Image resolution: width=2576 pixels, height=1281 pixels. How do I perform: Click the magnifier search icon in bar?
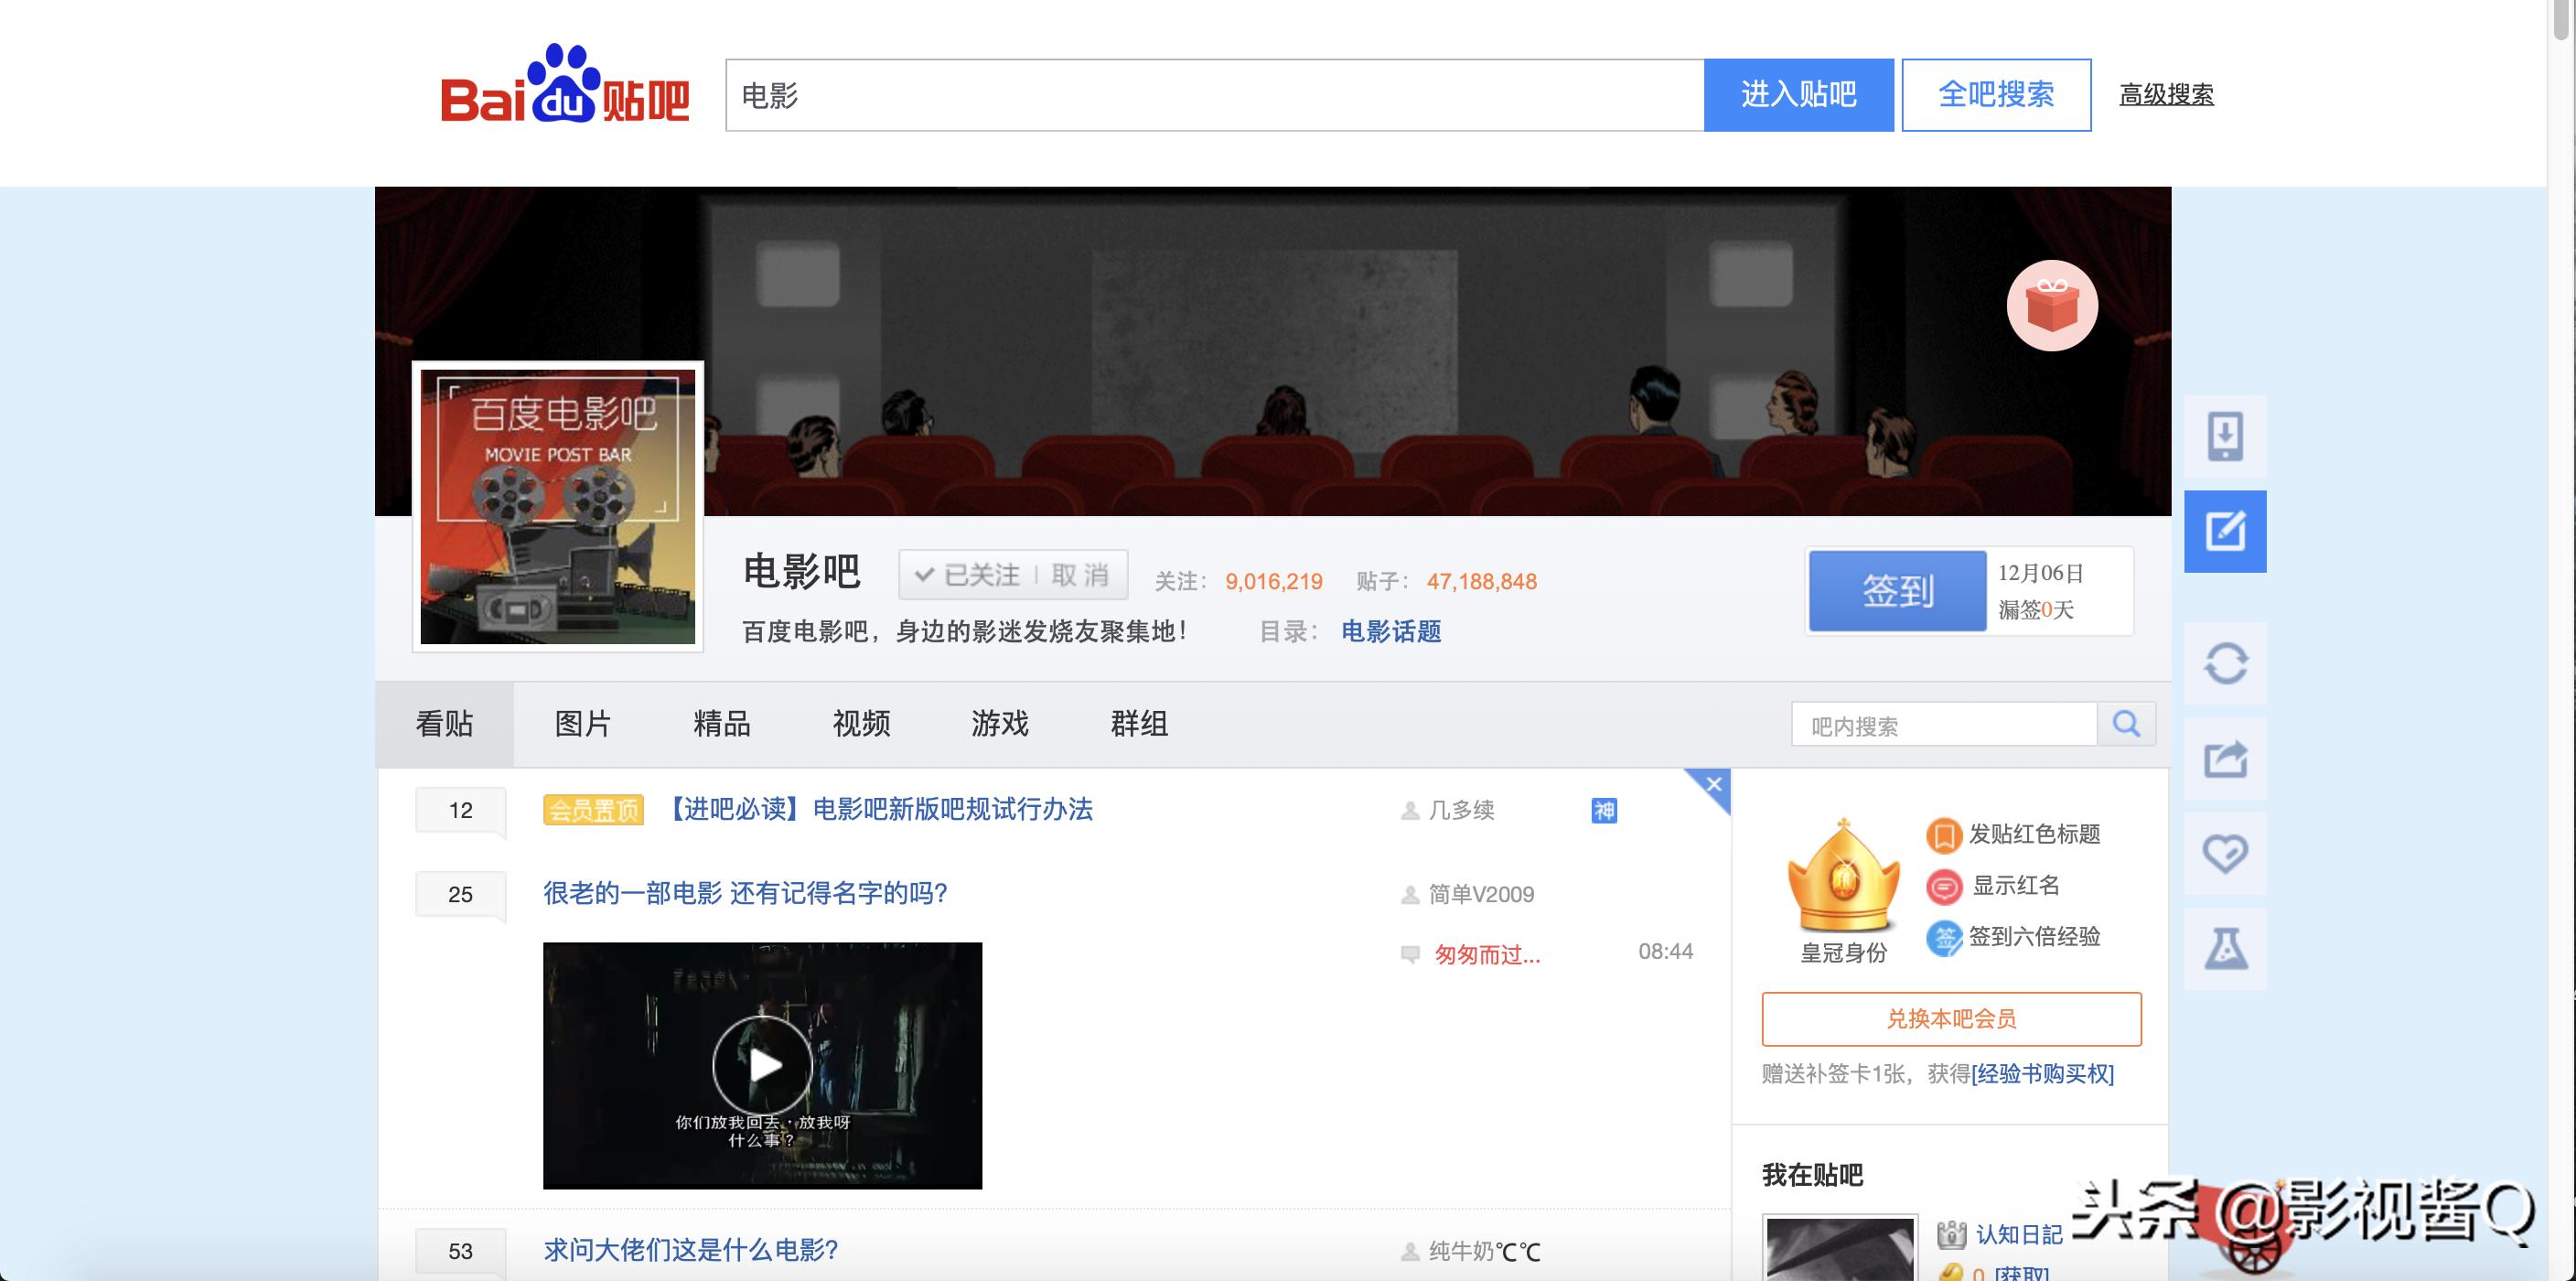[x=2126, y=724]
